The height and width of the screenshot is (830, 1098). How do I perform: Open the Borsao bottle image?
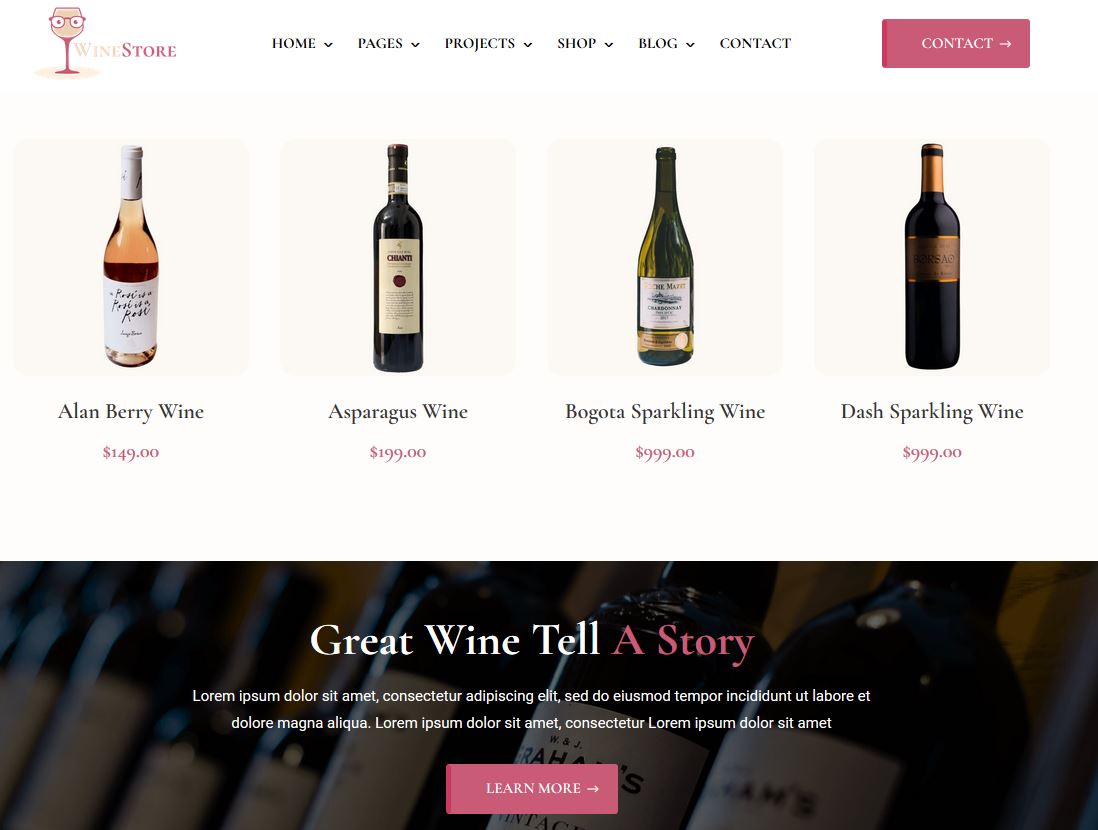931,257
